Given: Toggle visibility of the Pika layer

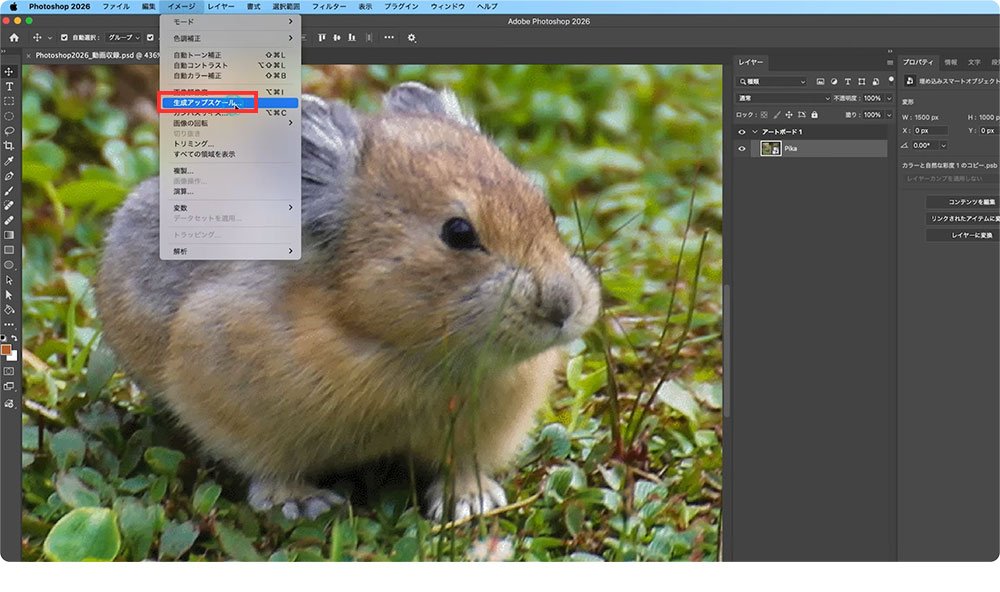Looking at the screenshot, I should [x=742, y=148].
